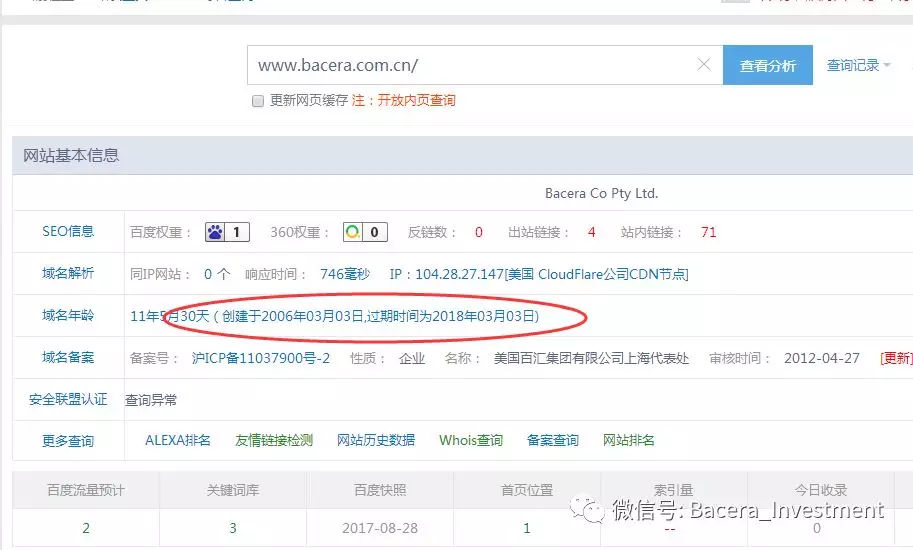The width and height of the screenshot is (913, 550).
Task: Click the 百度流量预计 column header
Action: 86,490
